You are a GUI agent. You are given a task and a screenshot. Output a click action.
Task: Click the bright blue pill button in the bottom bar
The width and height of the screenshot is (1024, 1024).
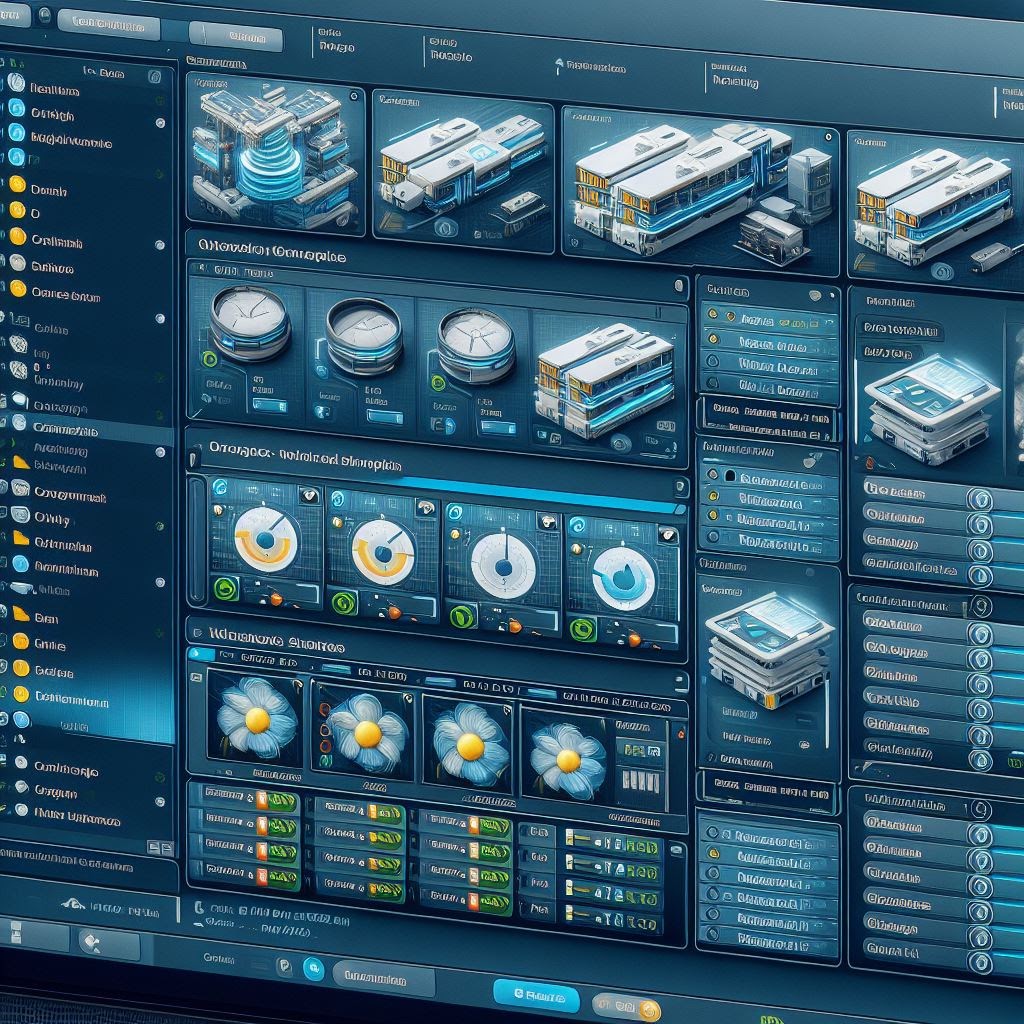[x=536, y=995]
